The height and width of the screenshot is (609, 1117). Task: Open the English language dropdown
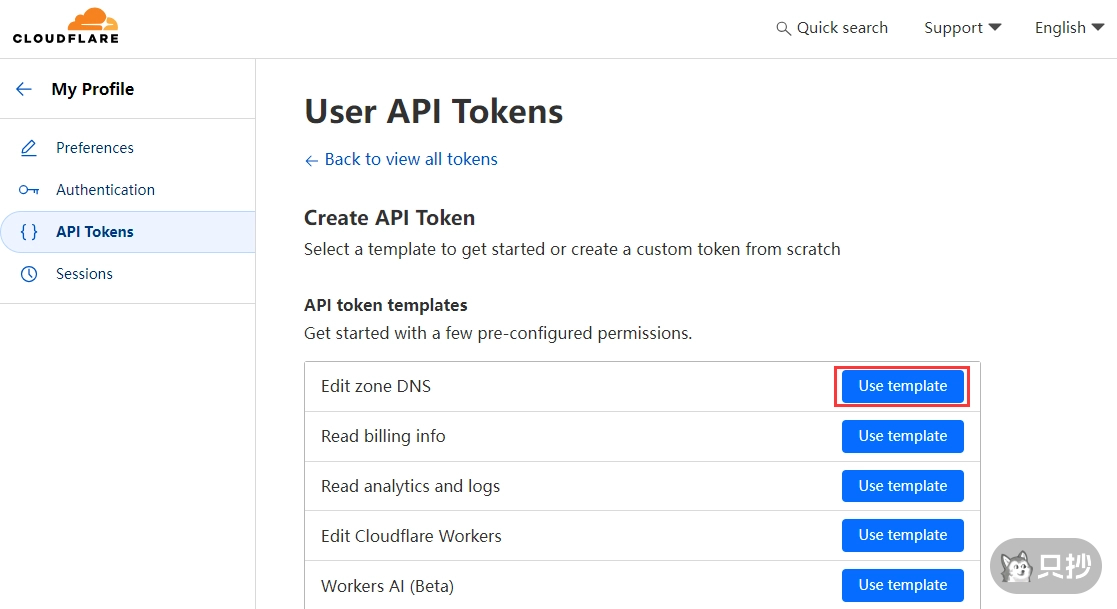tap(1069, 28)
